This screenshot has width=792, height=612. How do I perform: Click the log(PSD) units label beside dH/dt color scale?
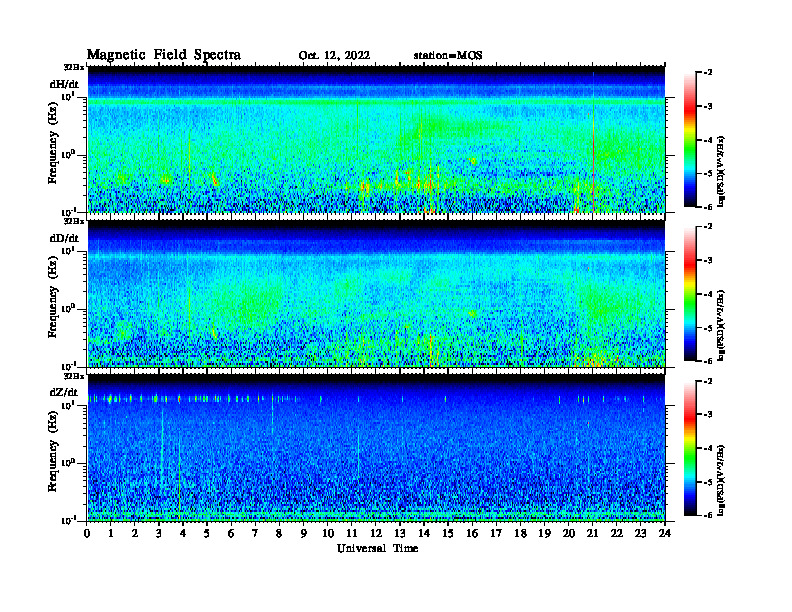click(x=721, y=171)
